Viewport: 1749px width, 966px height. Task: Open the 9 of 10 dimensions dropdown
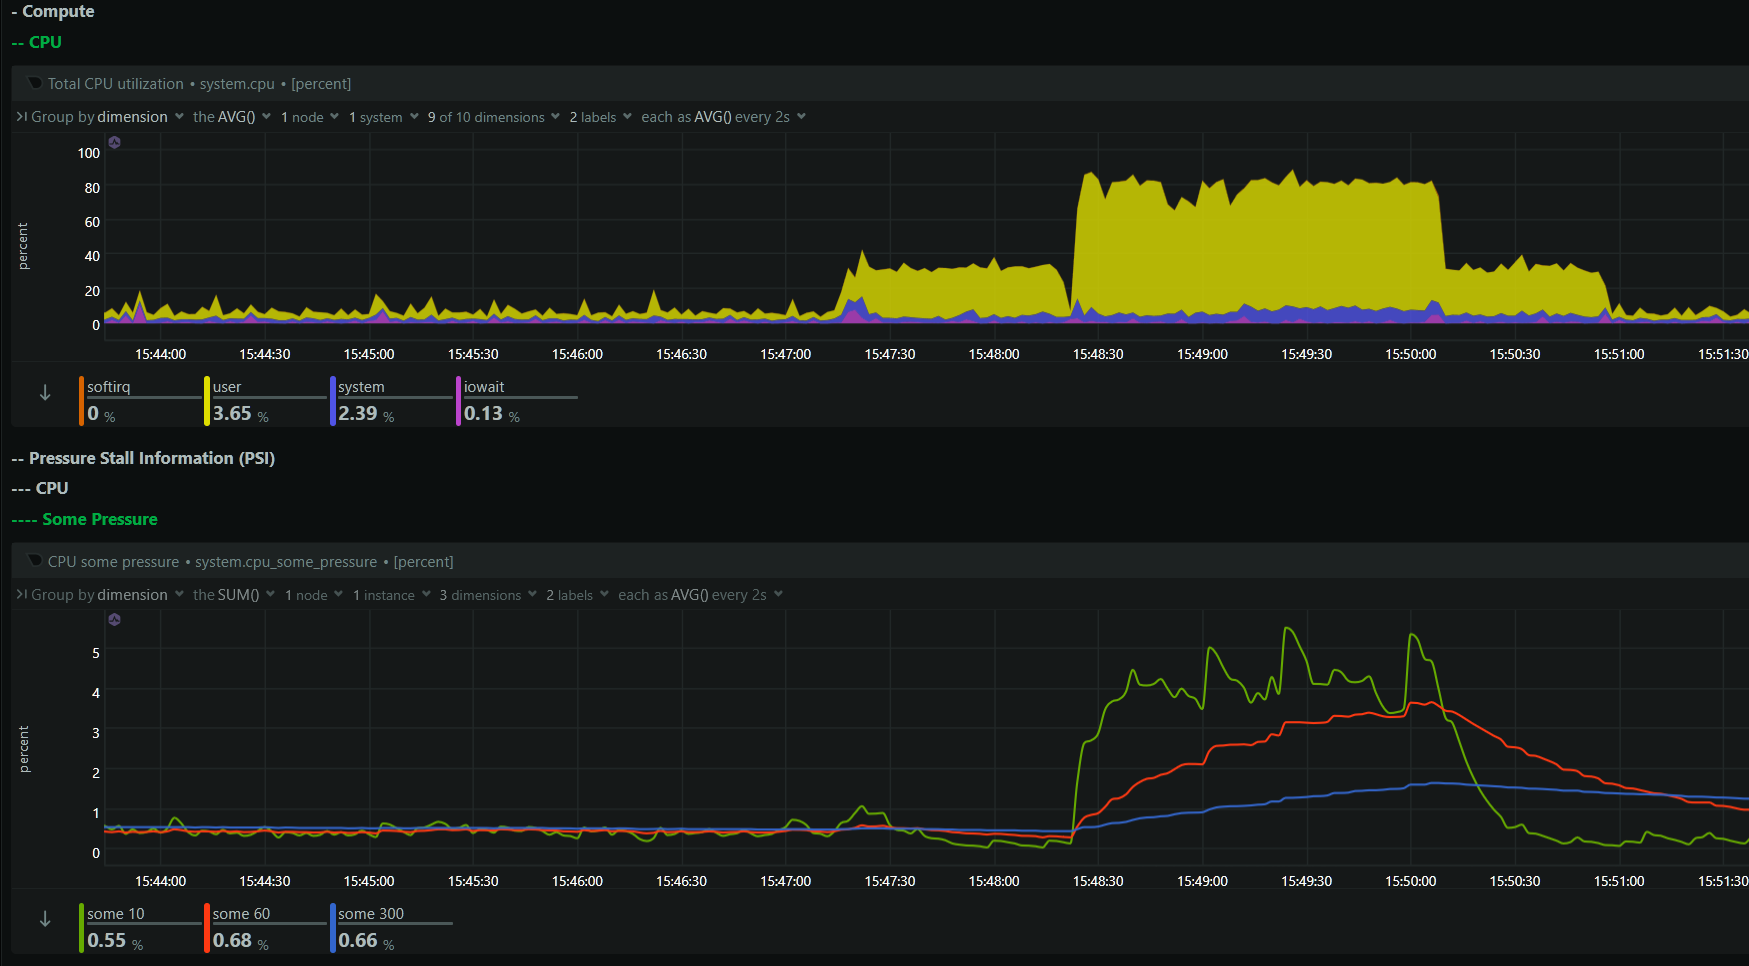tap(495, 117)
